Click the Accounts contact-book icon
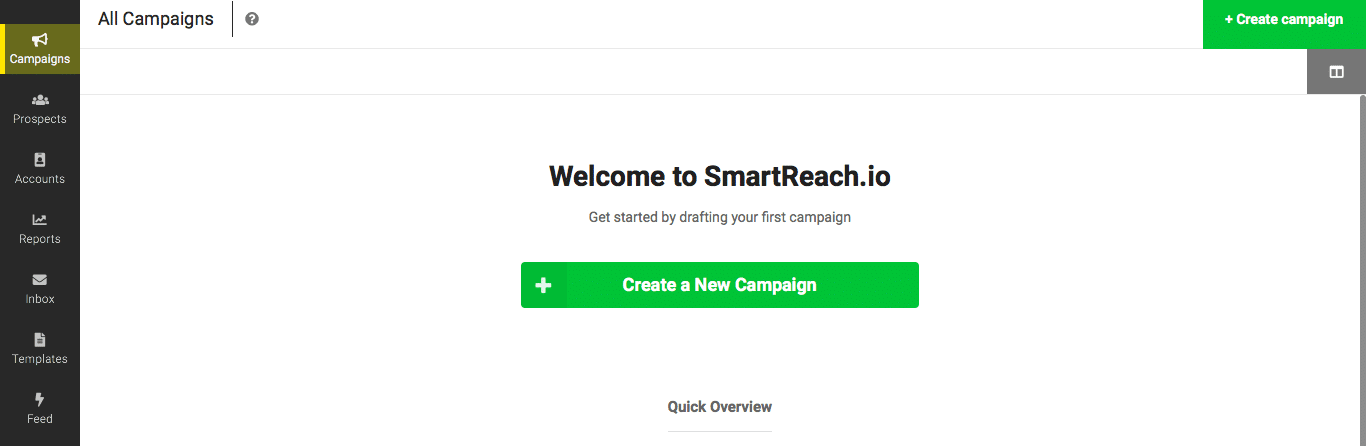Screen dimensions: 1366x446 40,160
